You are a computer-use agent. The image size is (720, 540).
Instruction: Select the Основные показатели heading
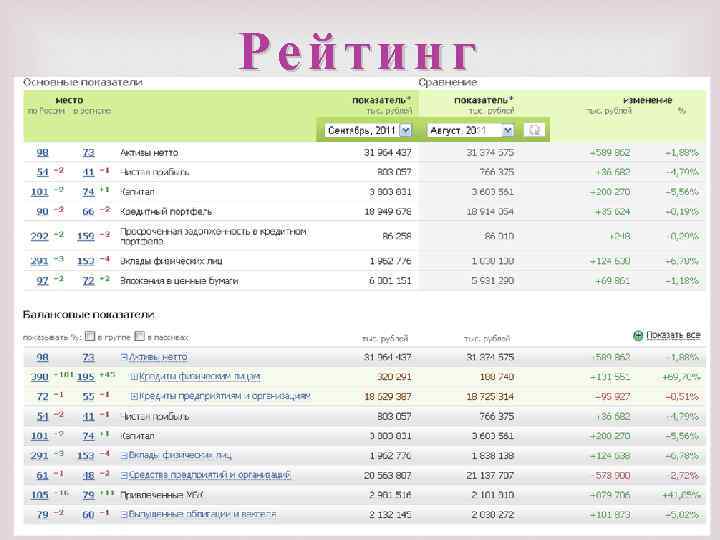(x=83, y=82)
